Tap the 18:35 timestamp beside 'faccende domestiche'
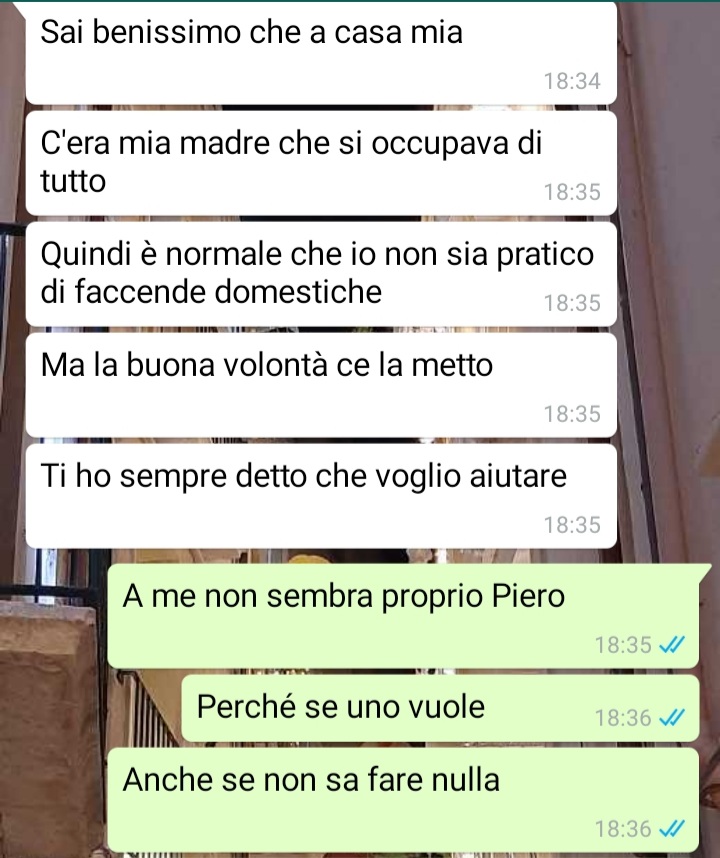The width and height of the screenshot is (720, 858). click(x=572, y=304)
